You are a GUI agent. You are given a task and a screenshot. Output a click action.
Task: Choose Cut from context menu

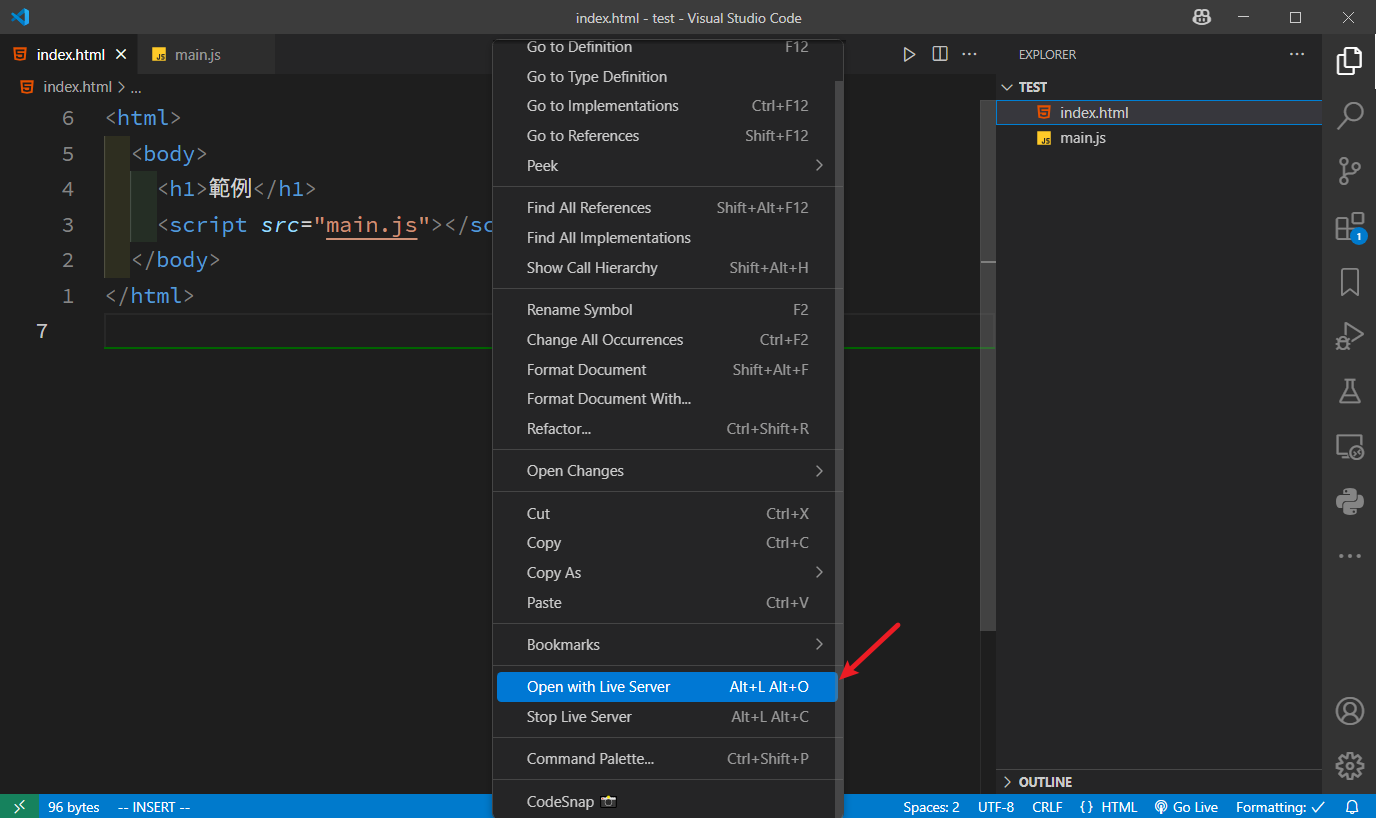665,514
